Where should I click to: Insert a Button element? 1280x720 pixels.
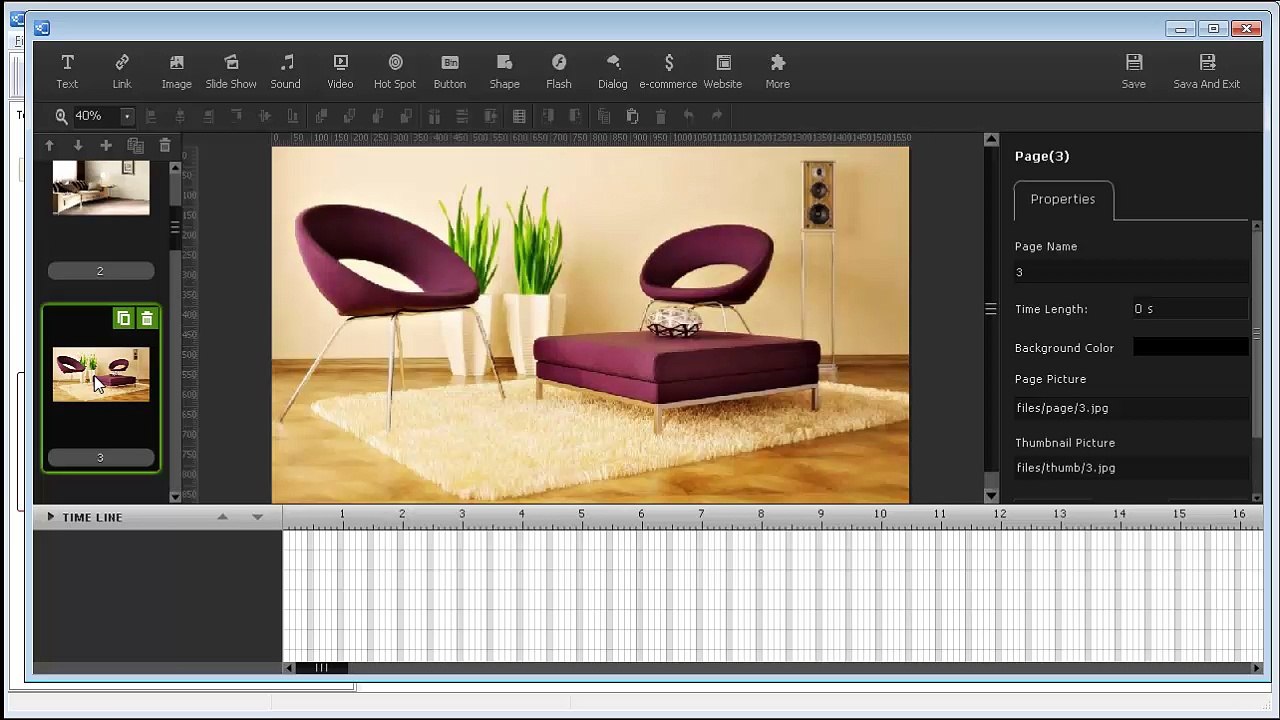pos(450,72)
